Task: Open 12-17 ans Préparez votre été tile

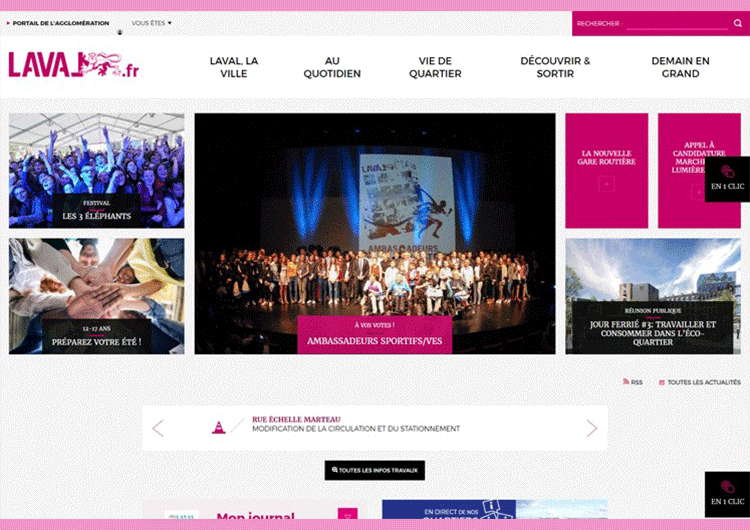Action: pyautogui.click(x=97, y=296)
